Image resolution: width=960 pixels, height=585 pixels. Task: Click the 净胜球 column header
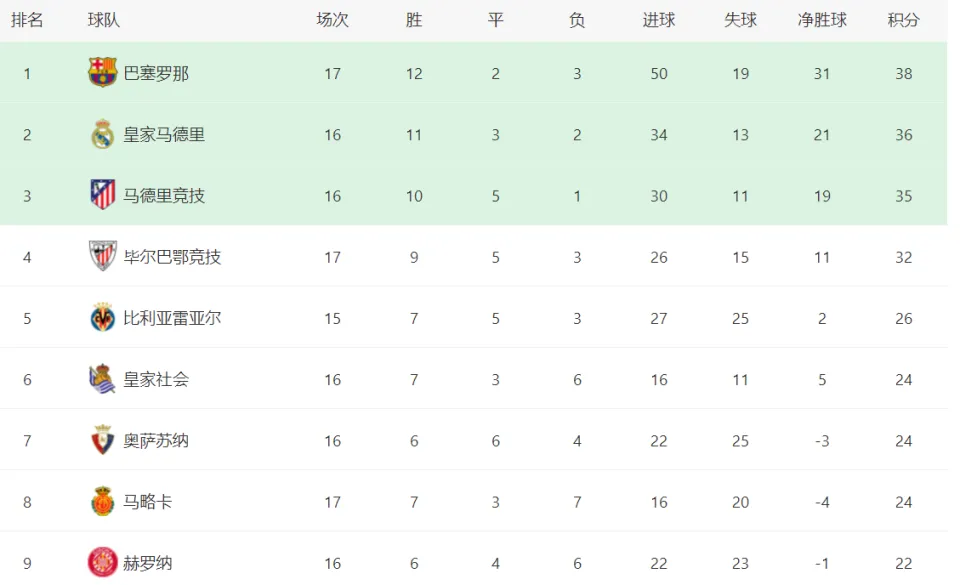tap(822, 20)
